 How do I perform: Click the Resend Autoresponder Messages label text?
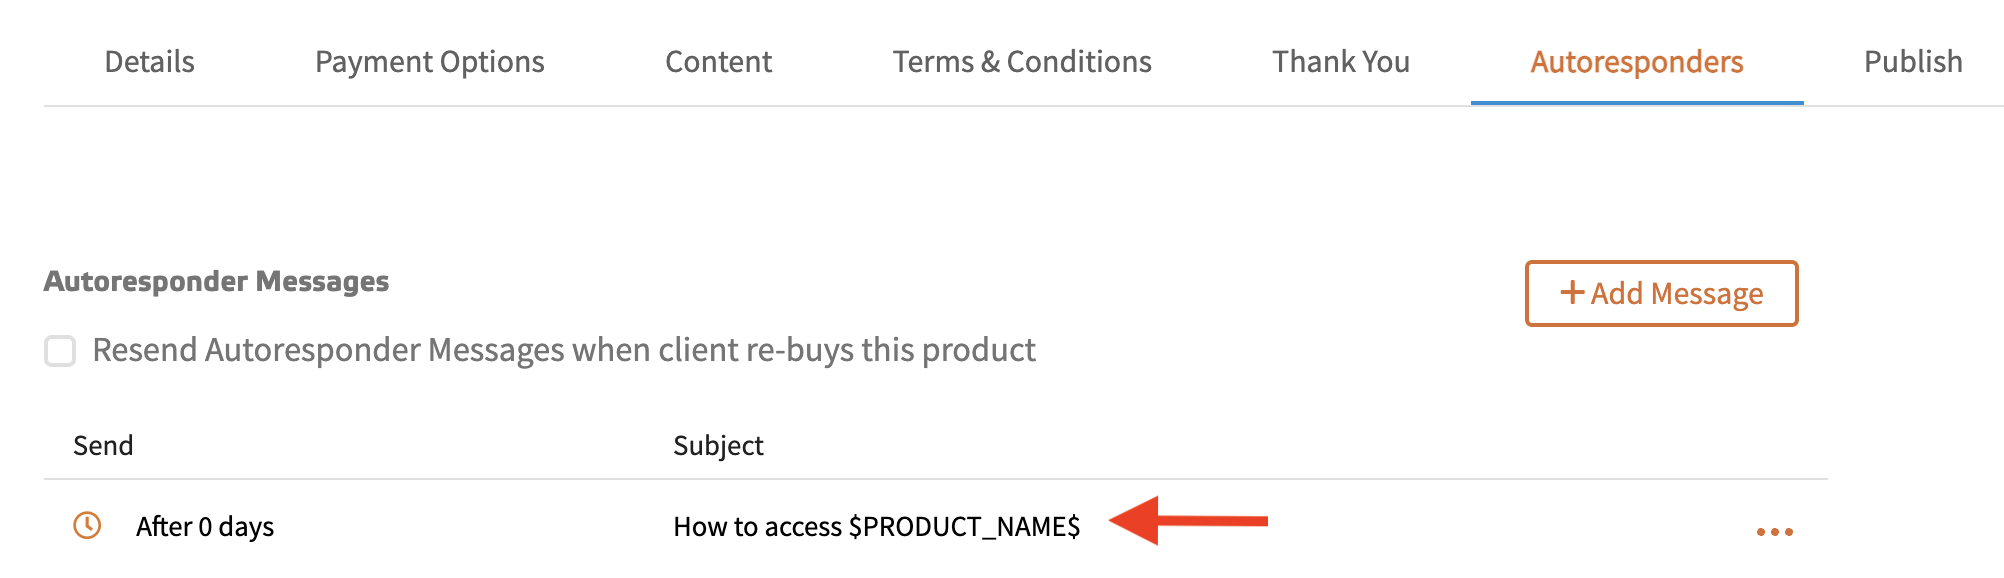564,350
